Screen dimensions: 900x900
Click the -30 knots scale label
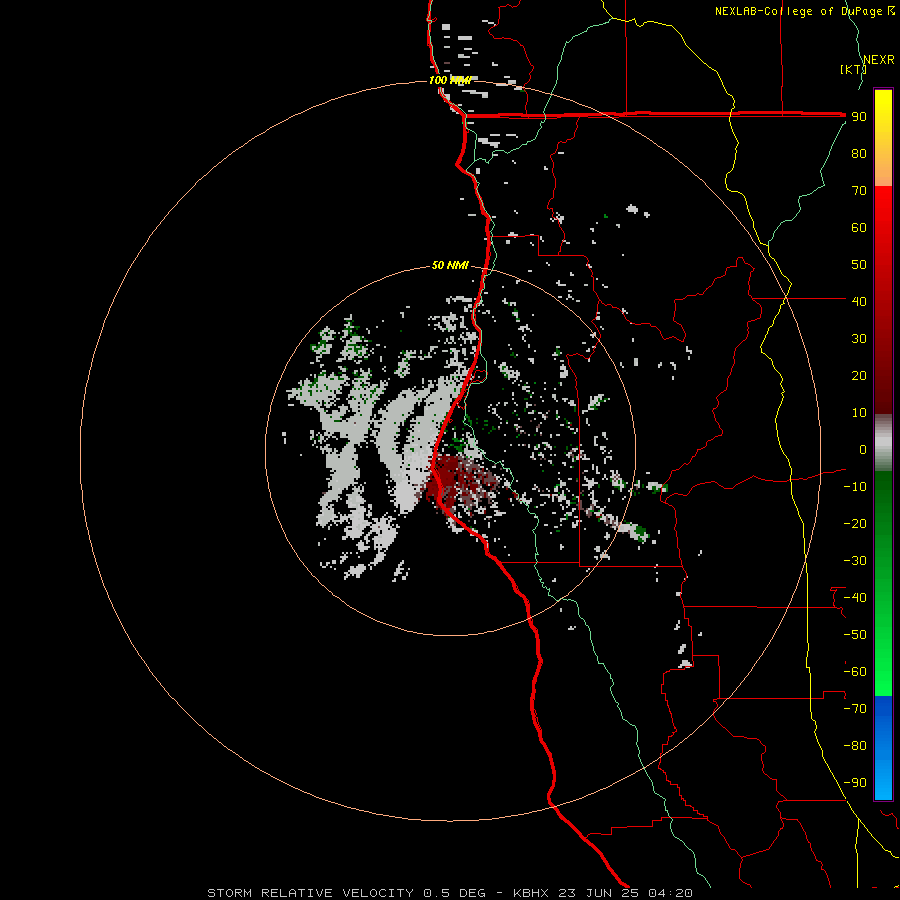tap(855, 561)
